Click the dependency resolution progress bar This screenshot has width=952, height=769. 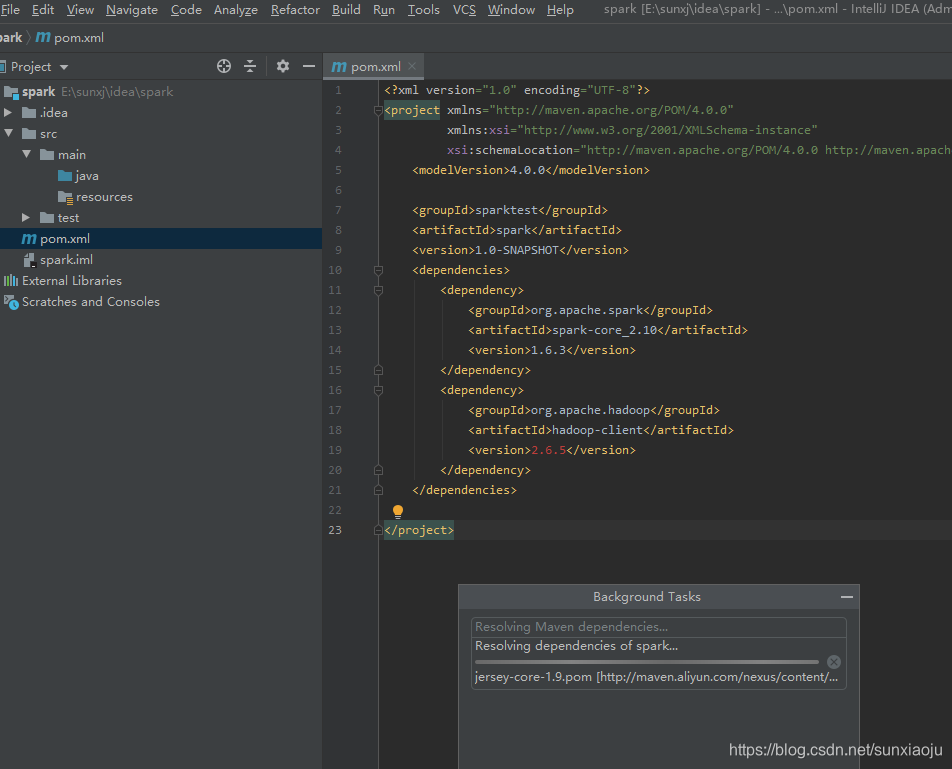[x=647, y=662]
